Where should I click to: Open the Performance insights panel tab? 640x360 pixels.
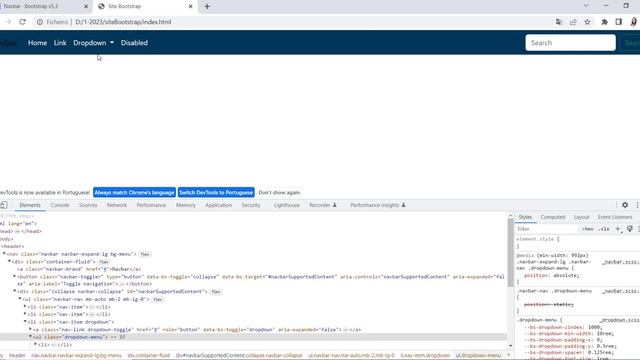click(x=378, y=205)
